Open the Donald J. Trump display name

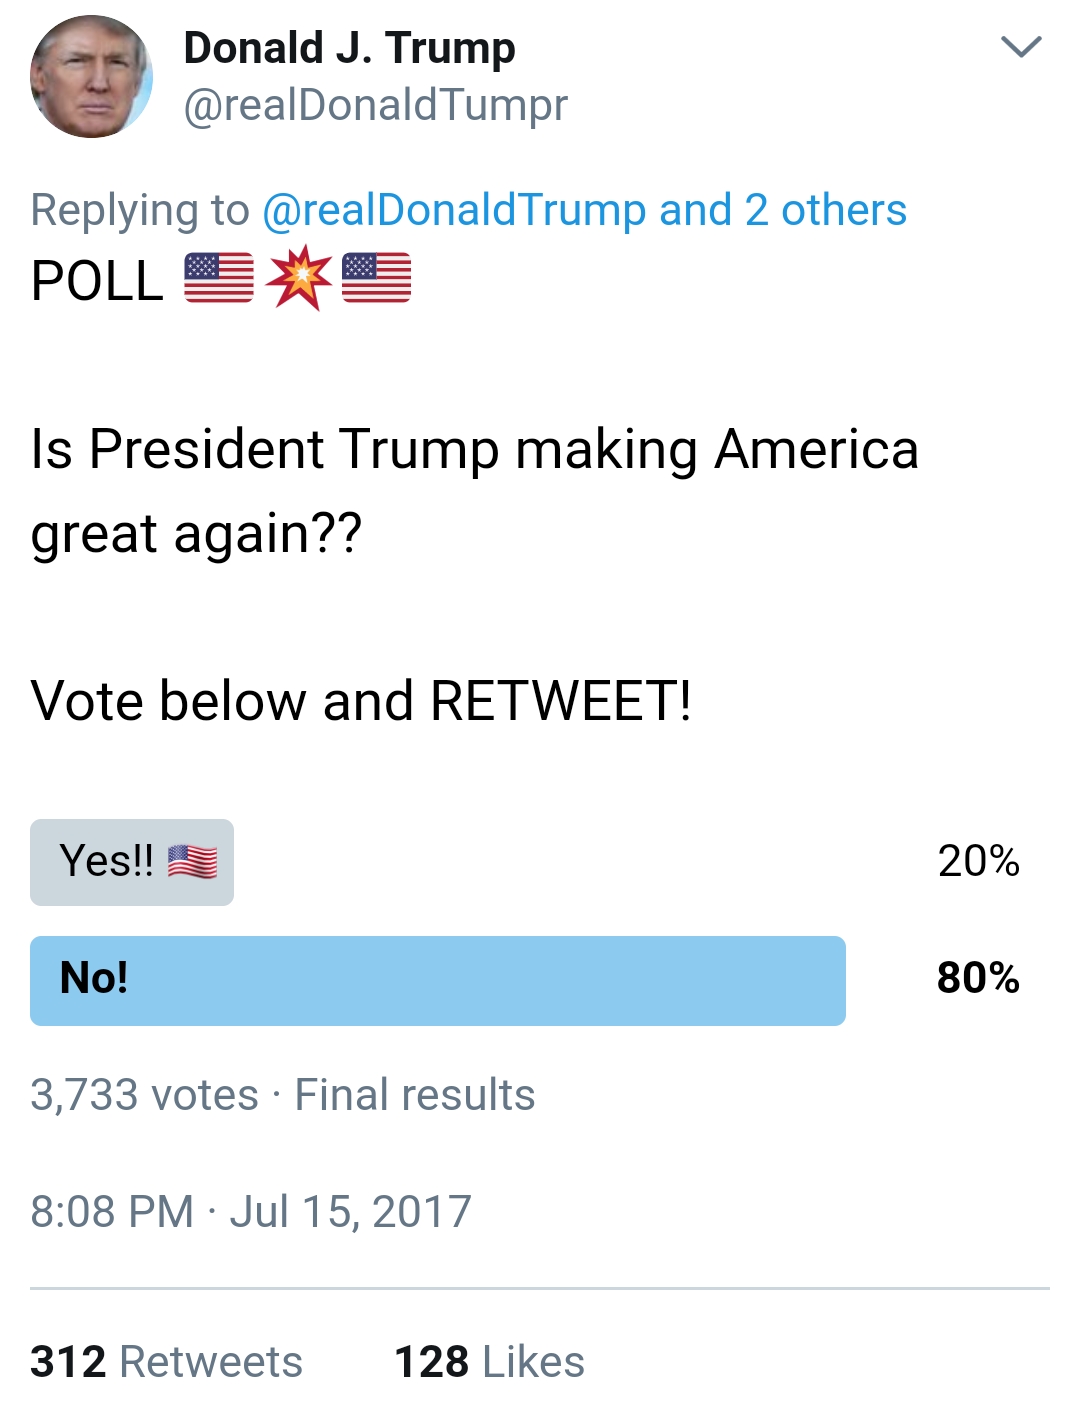[349, 48]
